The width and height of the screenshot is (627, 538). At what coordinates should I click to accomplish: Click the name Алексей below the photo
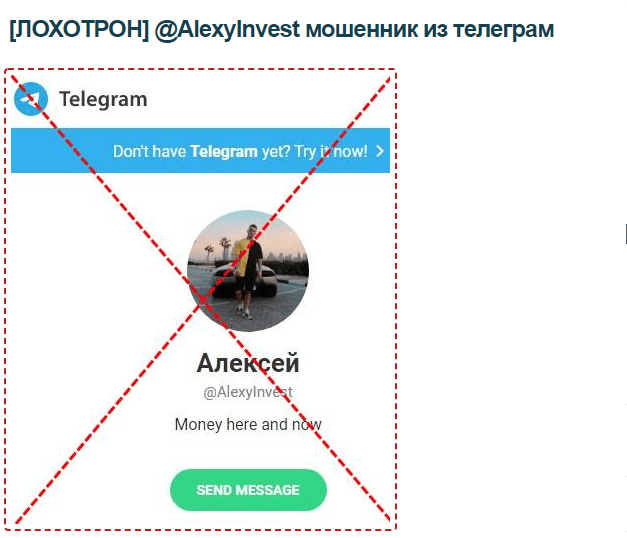click(248, 363)
